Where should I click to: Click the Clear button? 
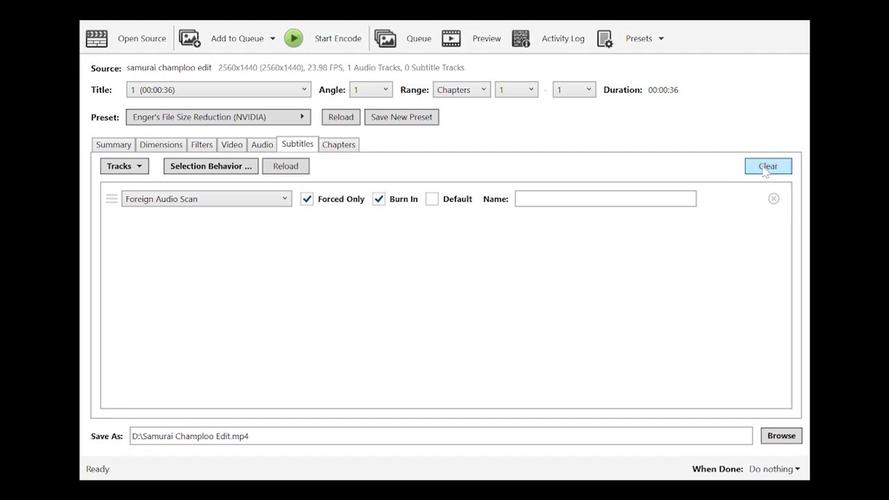click(x=768, y=166)
